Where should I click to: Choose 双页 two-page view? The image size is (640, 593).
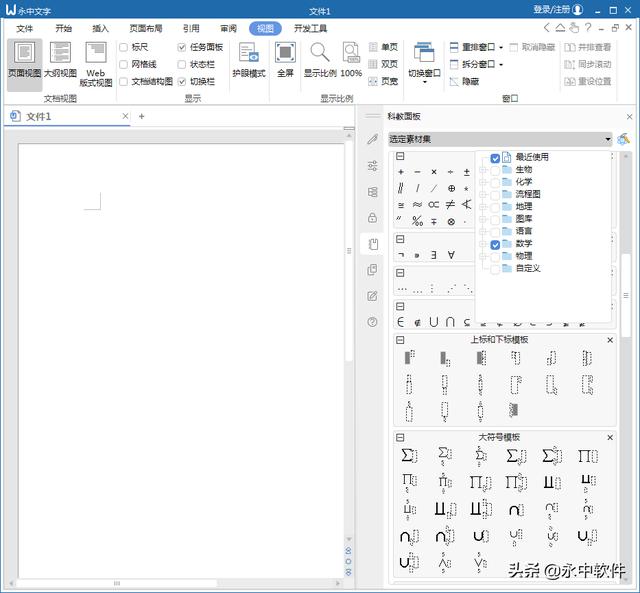coord(383,64)
